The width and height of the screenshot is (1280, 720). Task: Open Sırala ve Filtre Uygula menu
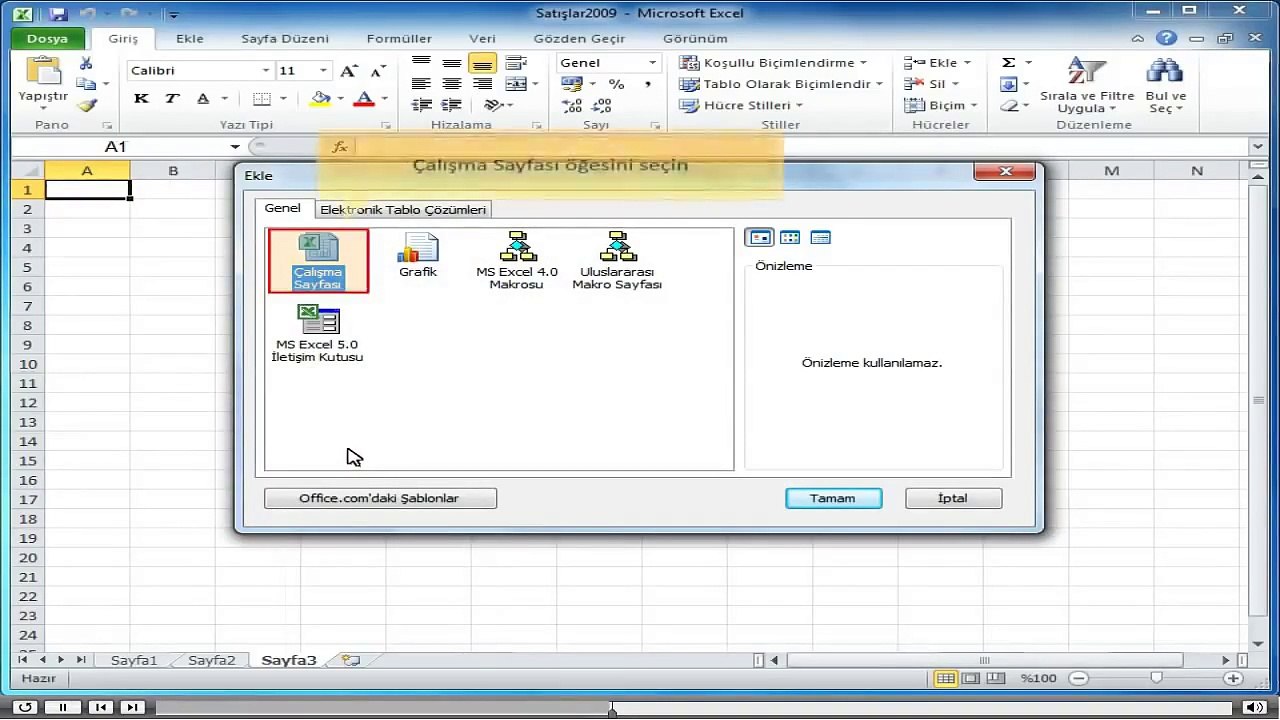1087,86
